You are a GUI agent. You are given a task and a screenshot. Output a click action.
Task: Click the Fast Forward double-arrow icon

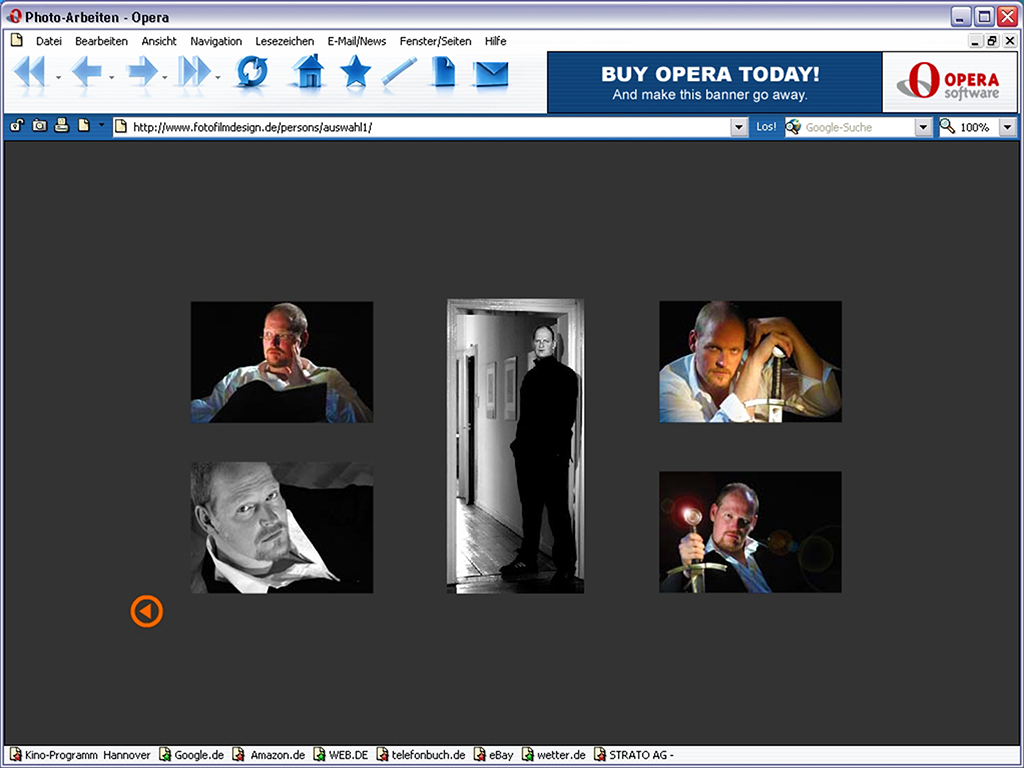pos(195,71)
